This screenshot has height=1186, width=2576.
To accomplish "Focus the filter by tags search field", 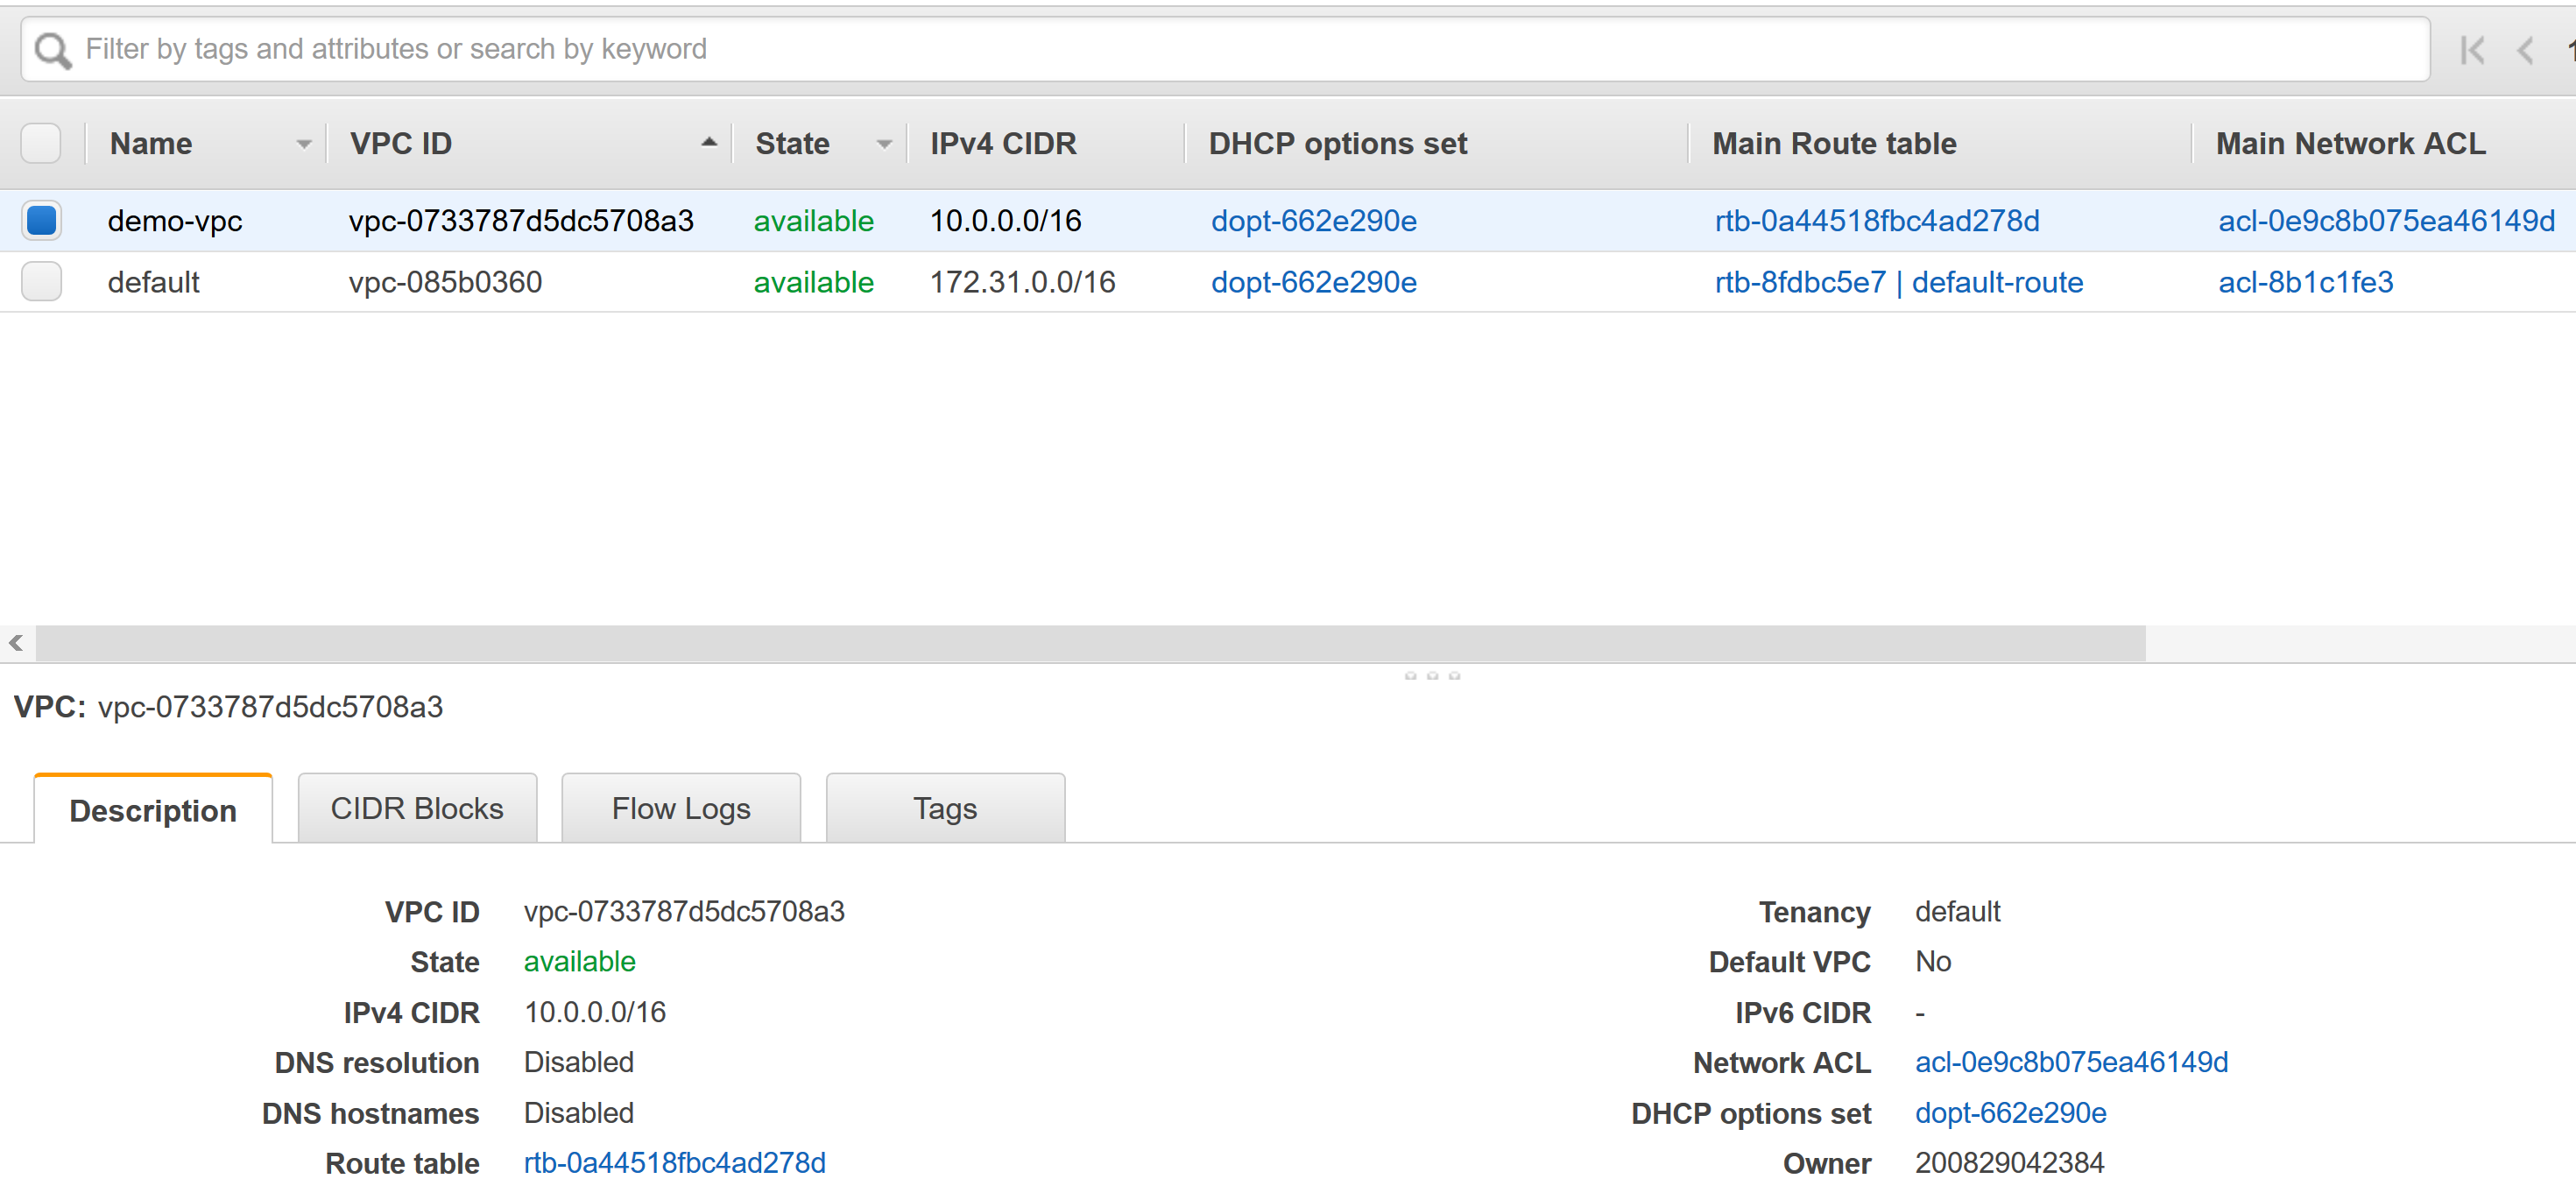I will click(x=1250, y=49).
